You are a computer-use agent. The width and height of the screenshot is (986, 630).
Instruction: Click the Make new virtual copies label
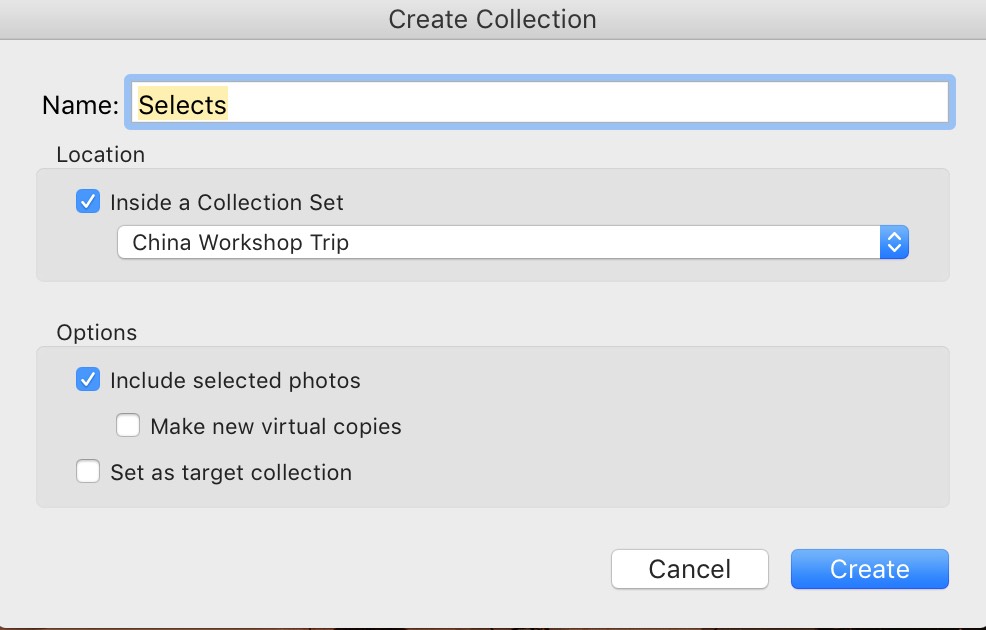click(275, 426)
